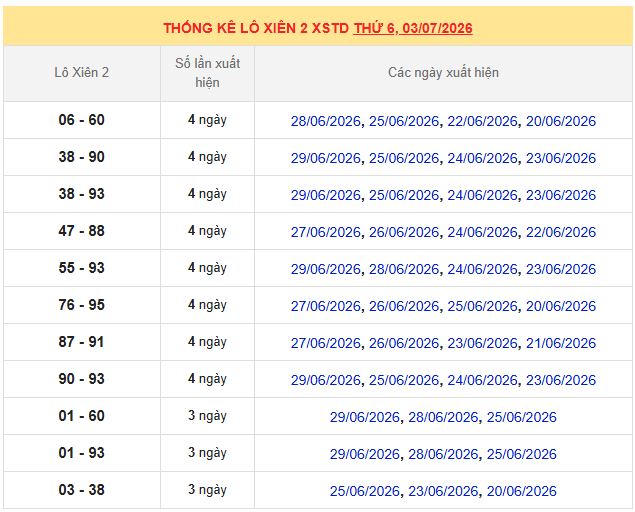Open 27/06/2026 in the 76 - 95 row
The width and height of the screenshot is (635, 512).
point(326,306)
